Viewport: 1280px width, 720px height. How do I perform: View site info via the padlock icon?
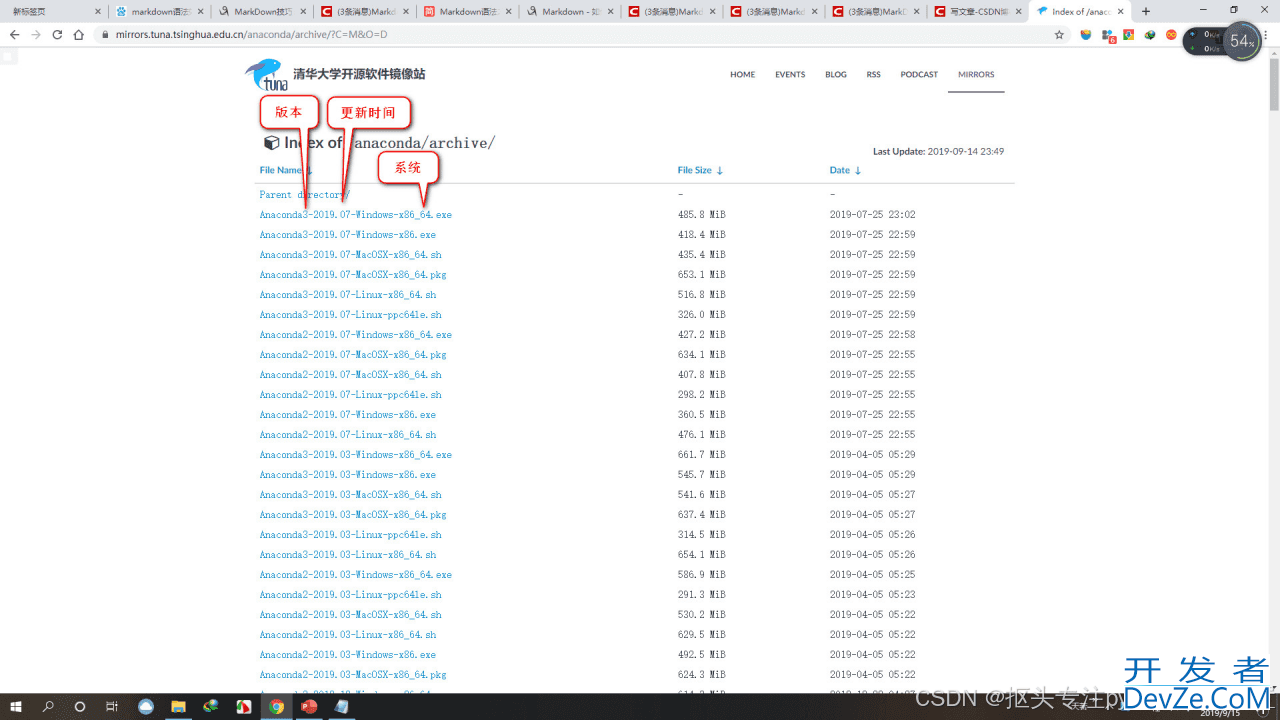click(x=107, y=34)
